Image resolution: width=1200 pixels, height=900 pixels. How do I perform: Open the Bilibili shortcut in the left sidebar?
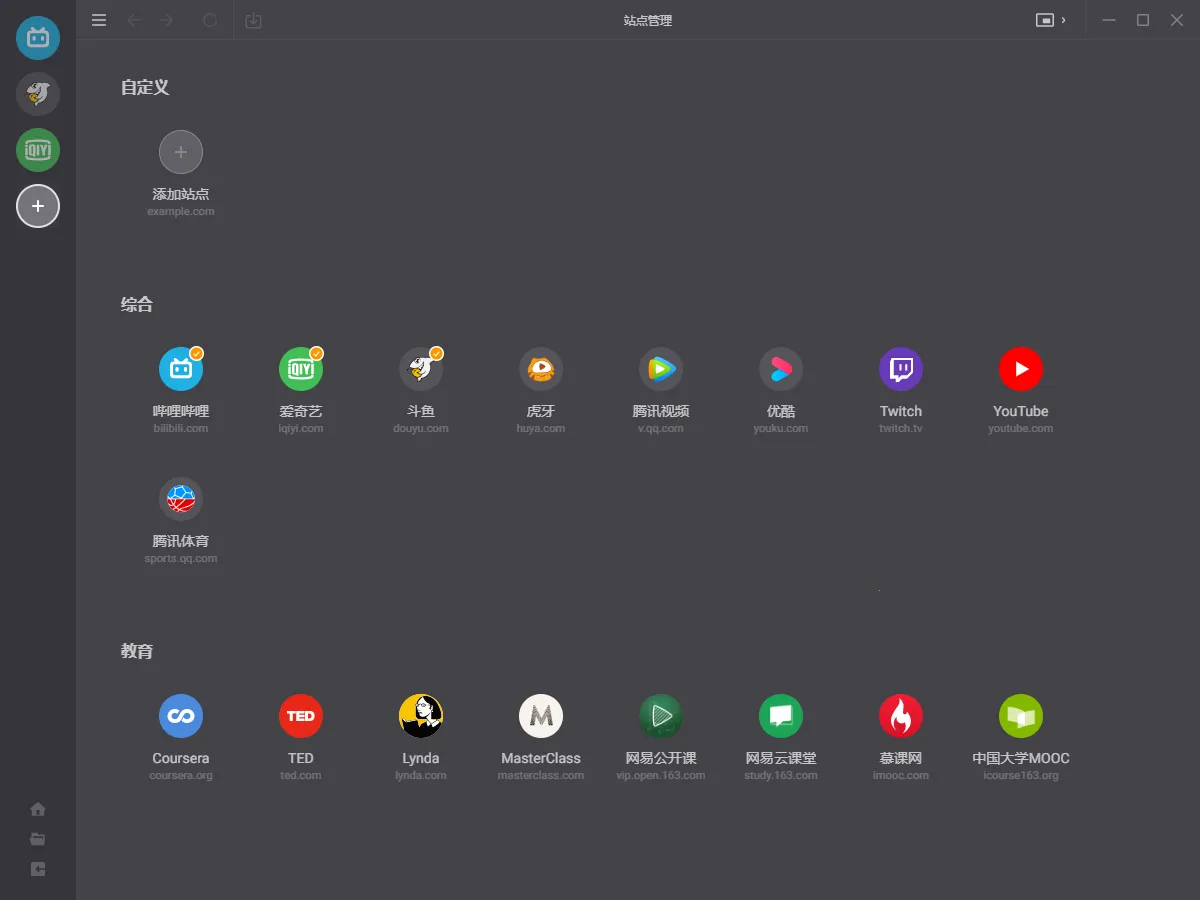point(37,37)
